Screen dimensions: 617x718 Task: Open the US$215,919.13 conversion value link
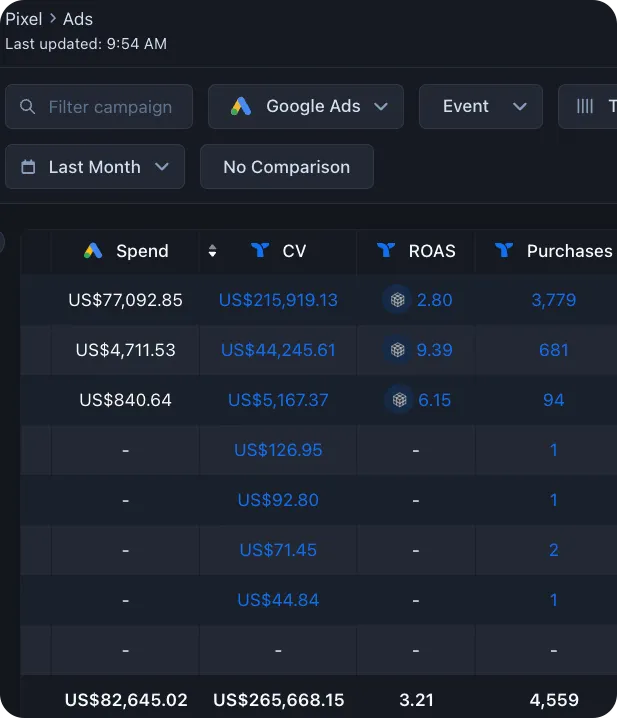[x=278, y=300]
